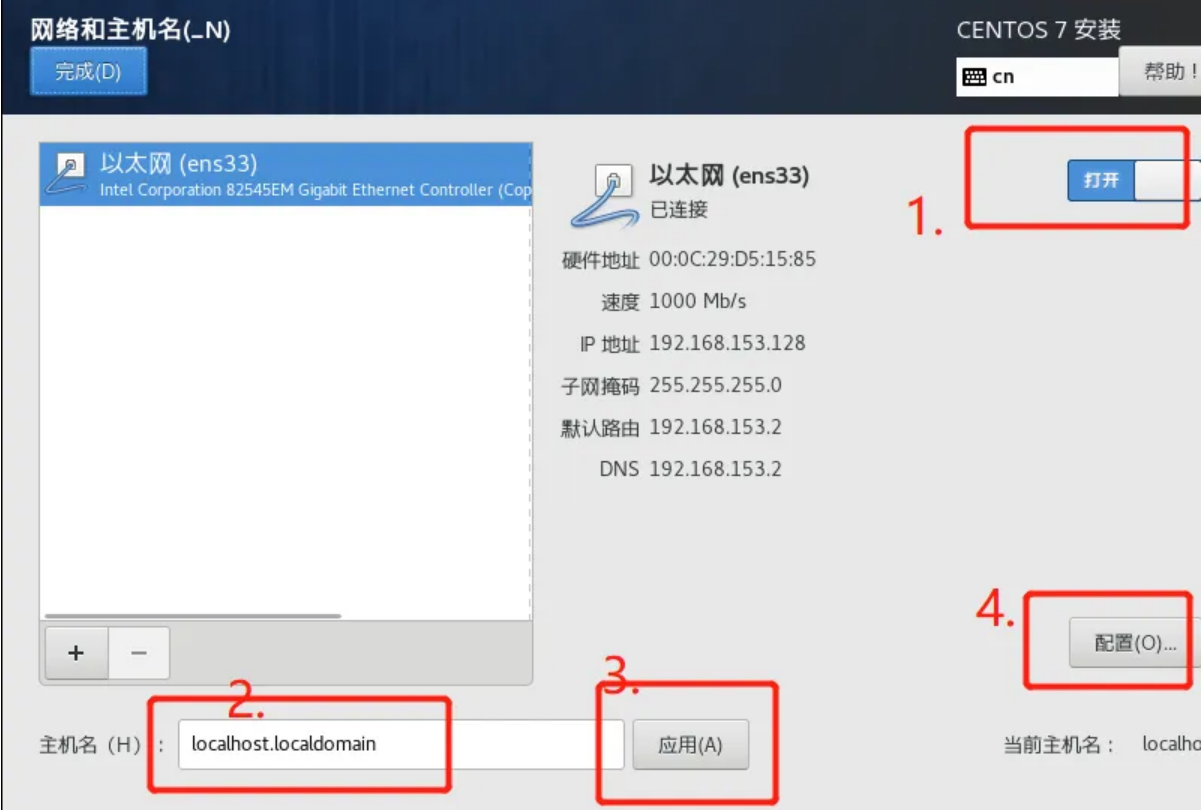The image size is (1201, 810).
Task: Click the hardware address 00:0C:29:D5:15:85
Action: pyautogui.click(x=732, y=259)
